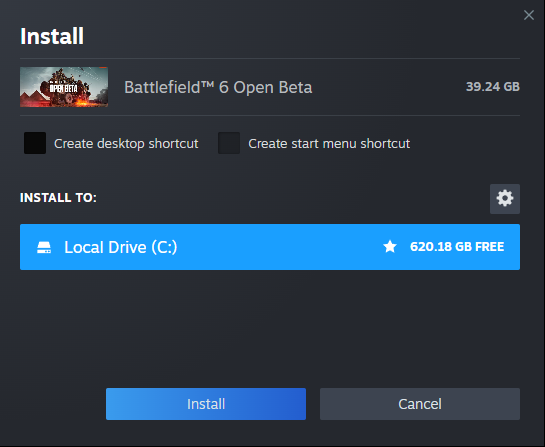Open storage settings via gear icon
The width and height of the screenshot is (545, 447).
505,199
